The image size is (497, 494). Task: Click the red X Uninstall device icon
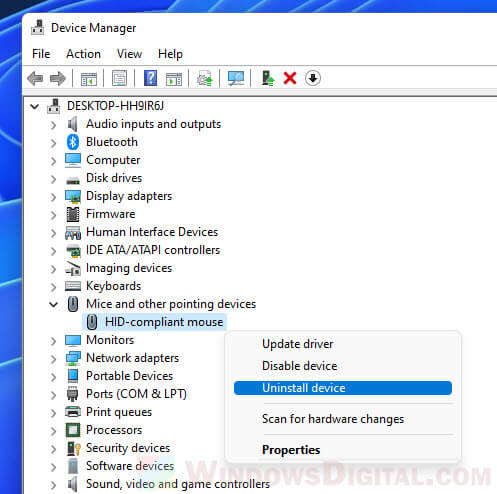pyautogui.click(x=290, y=79)
